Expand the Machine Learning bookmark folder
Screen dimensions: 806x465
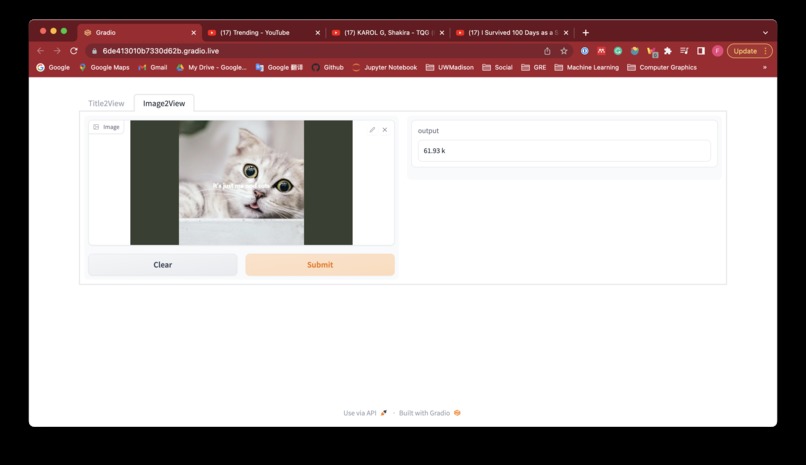coord(587,67)
